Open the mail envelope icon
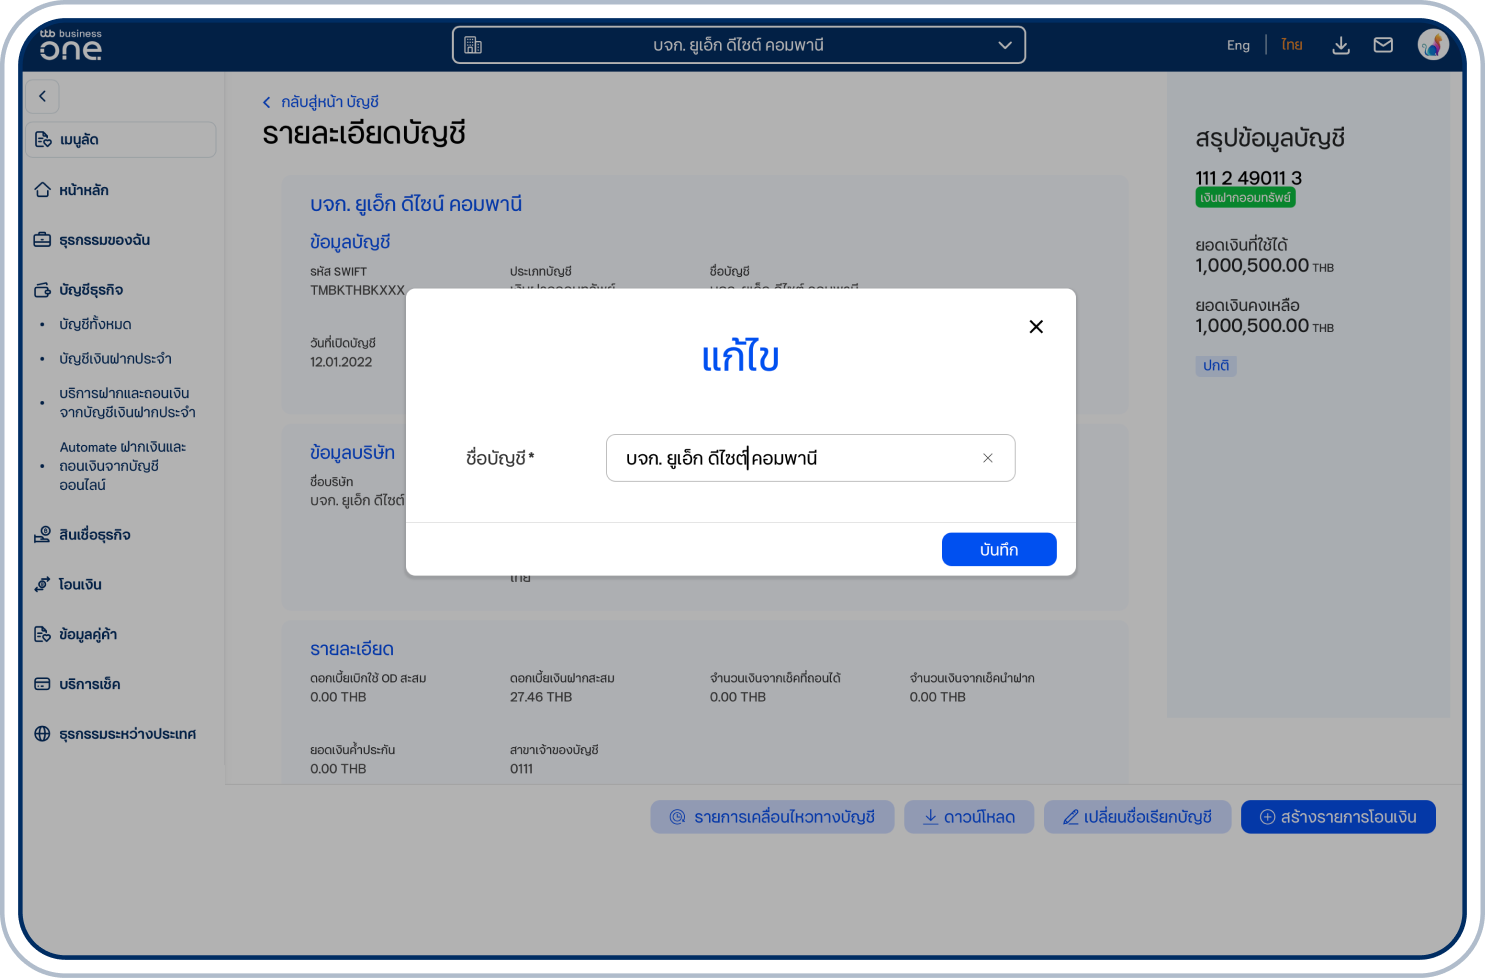 (x=1383, y=45)
